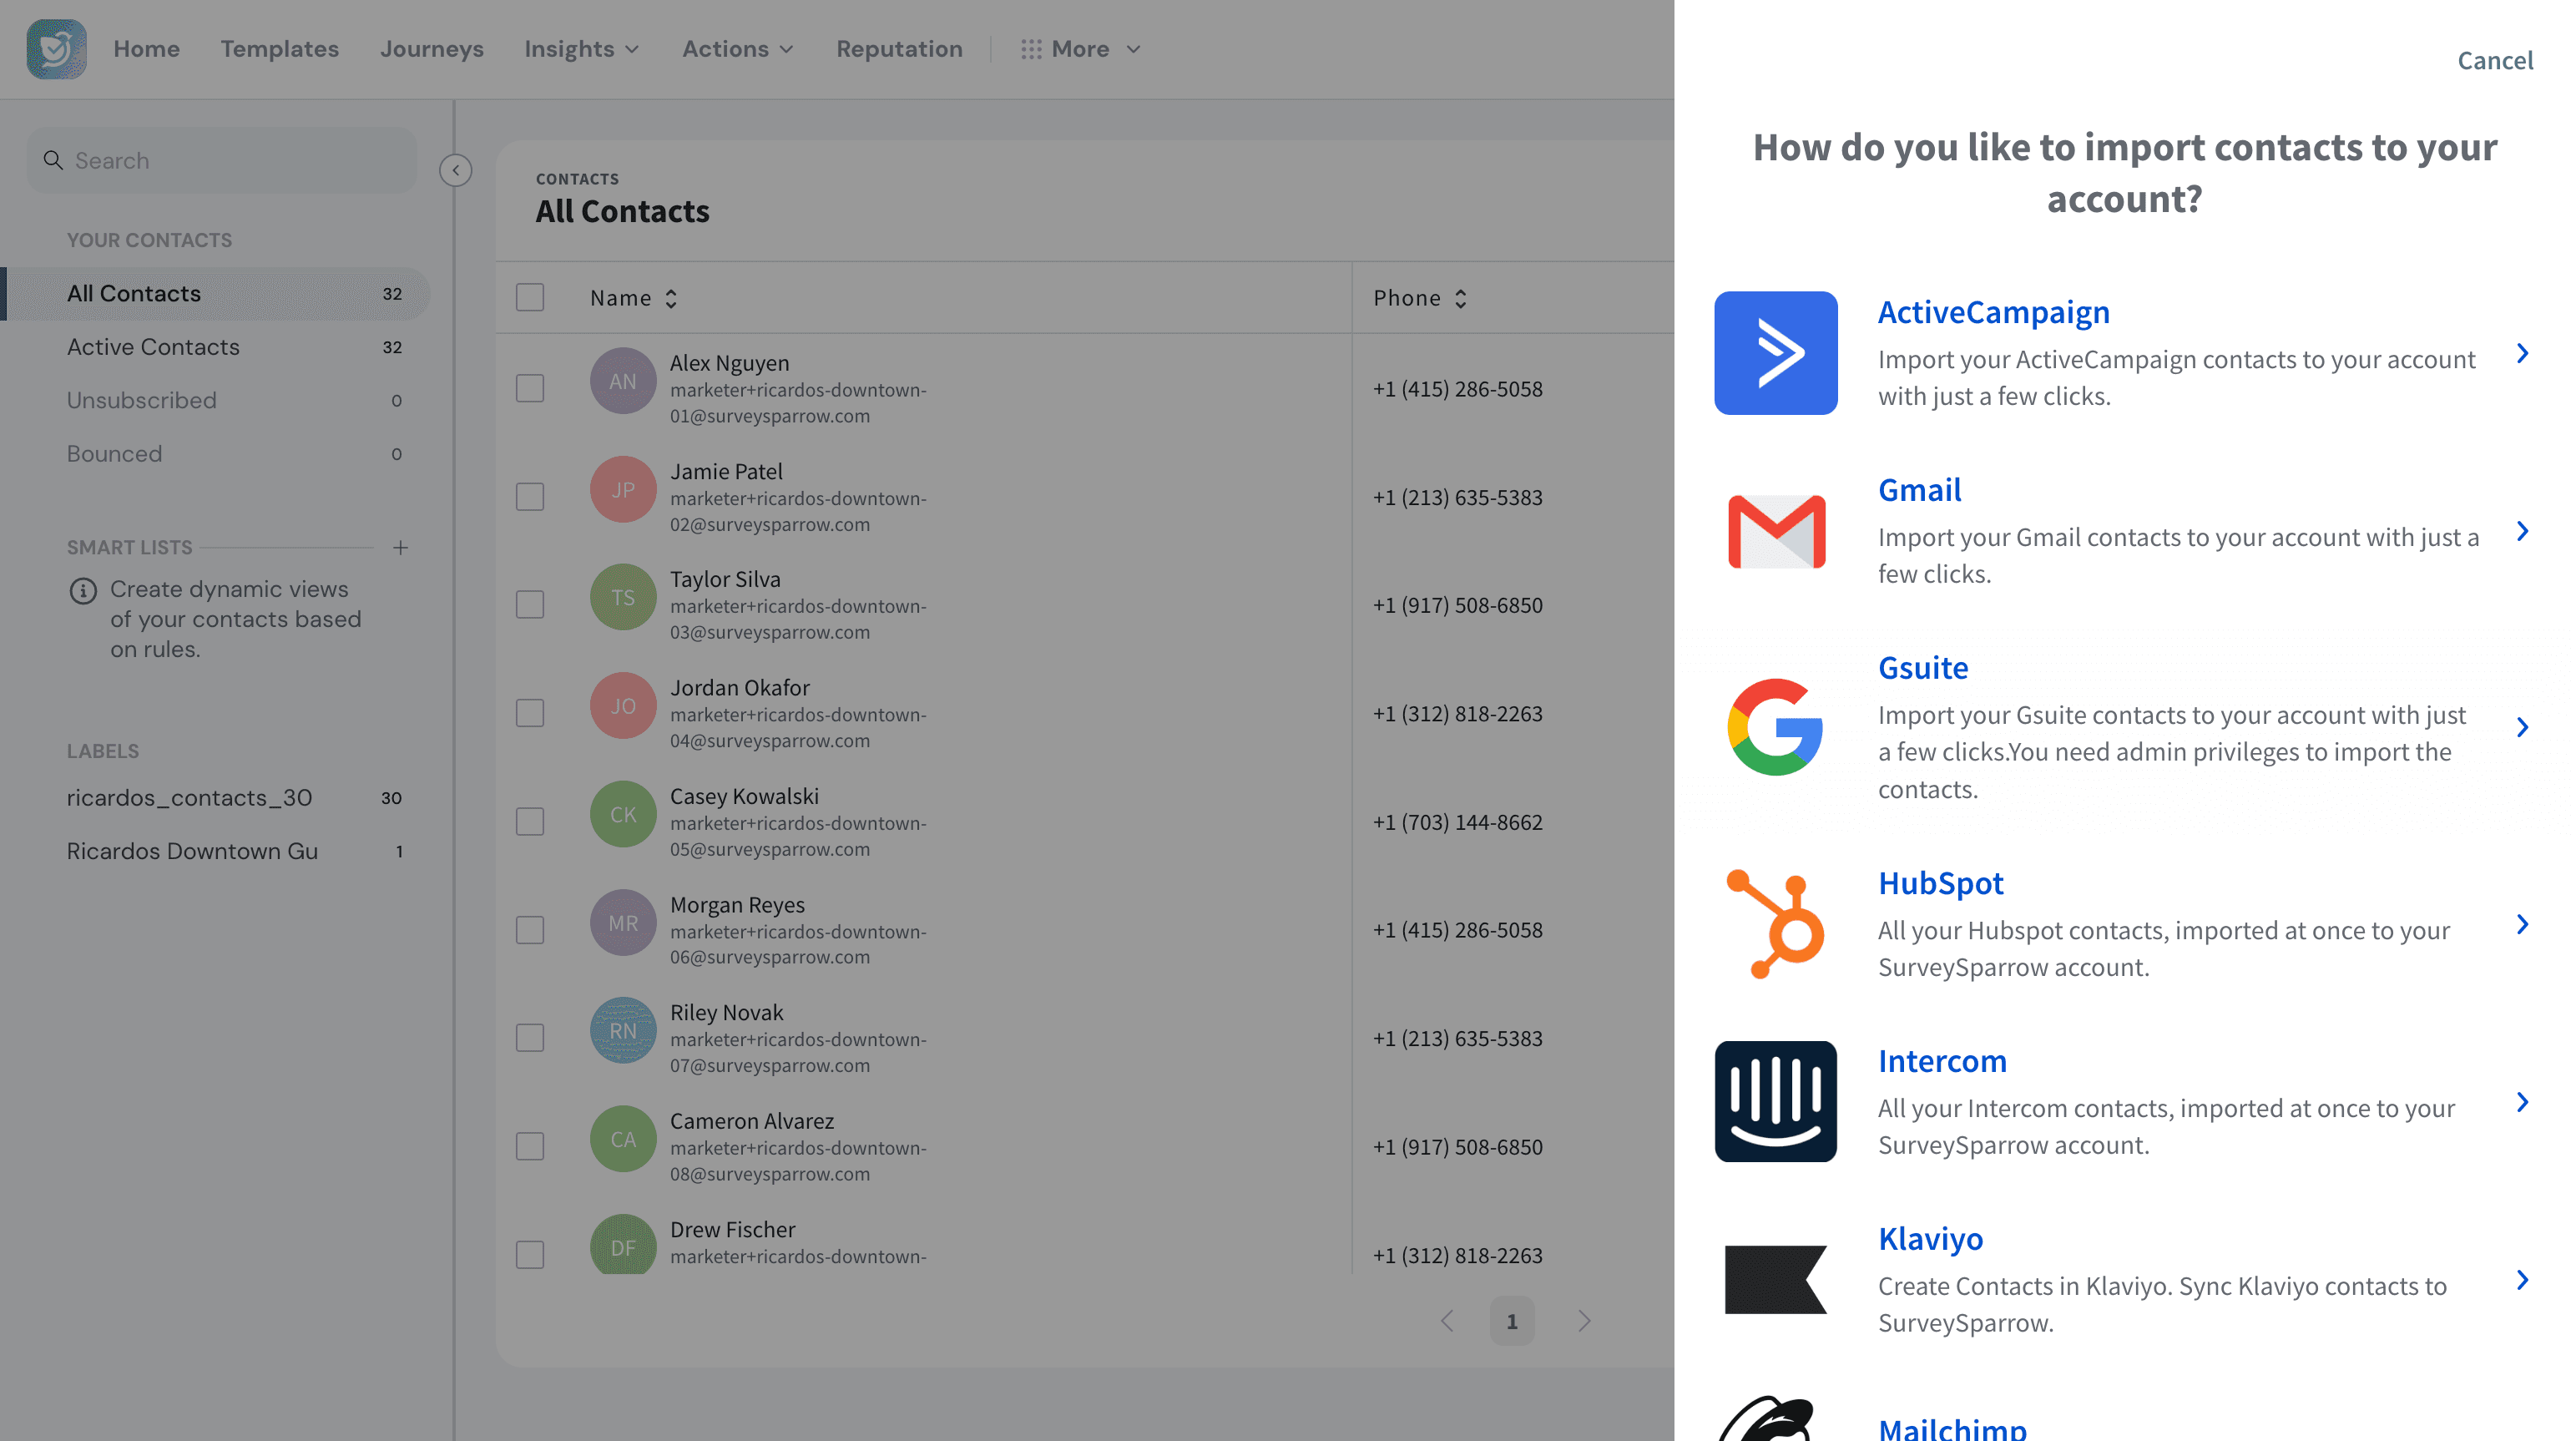The width and height of the screenshot is (2576, 1441).
Task: Select the Morgan Reyes row checkbox
Action: (x=529, y=930)
